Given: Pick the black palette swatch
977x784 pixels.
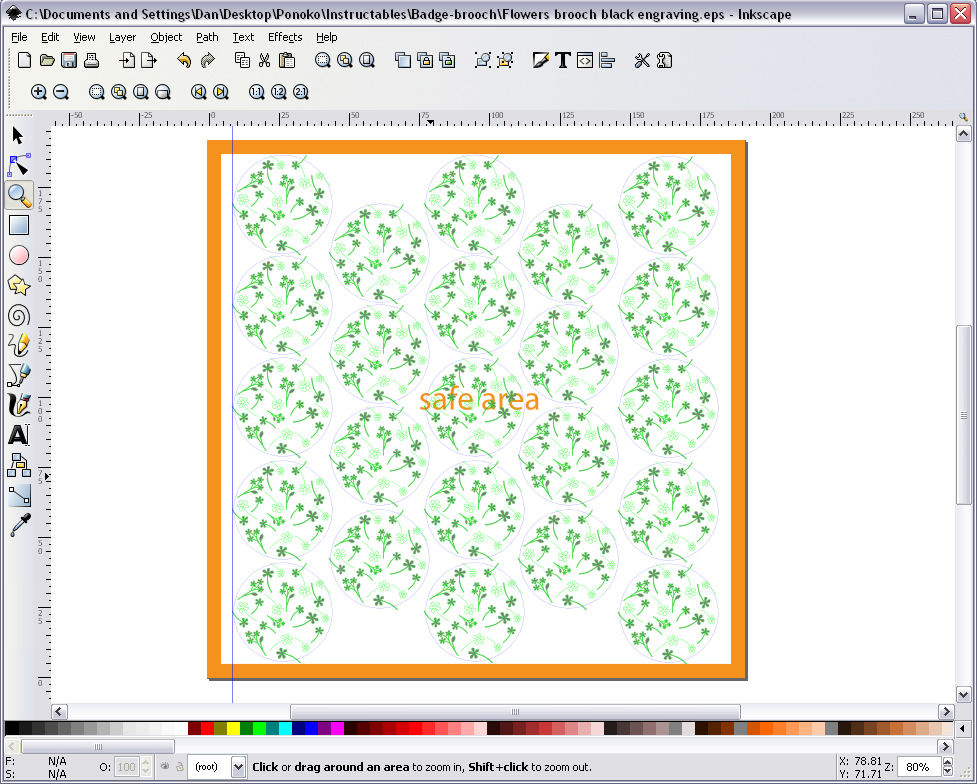Looking at the screenshot, I should coord(11,728).
